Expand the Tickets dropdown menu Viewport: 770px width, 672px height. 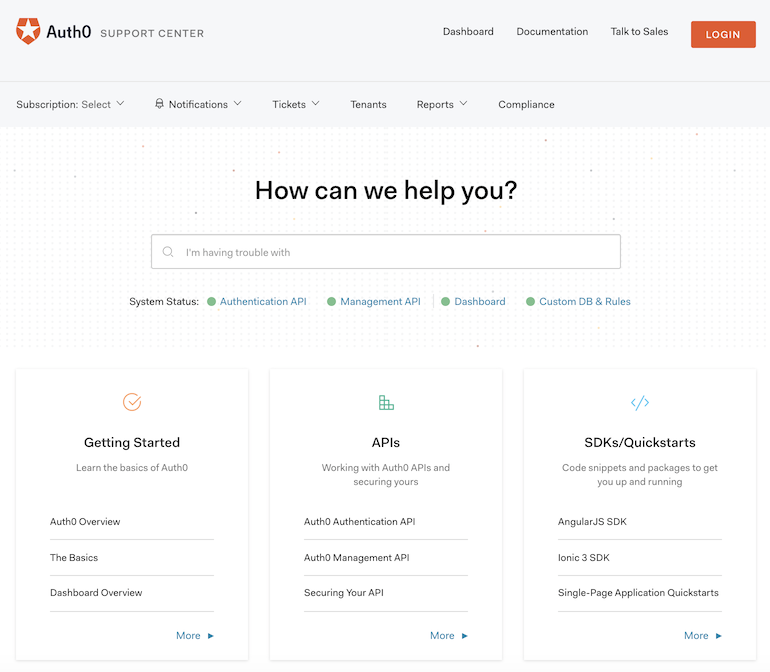[296, 104]
